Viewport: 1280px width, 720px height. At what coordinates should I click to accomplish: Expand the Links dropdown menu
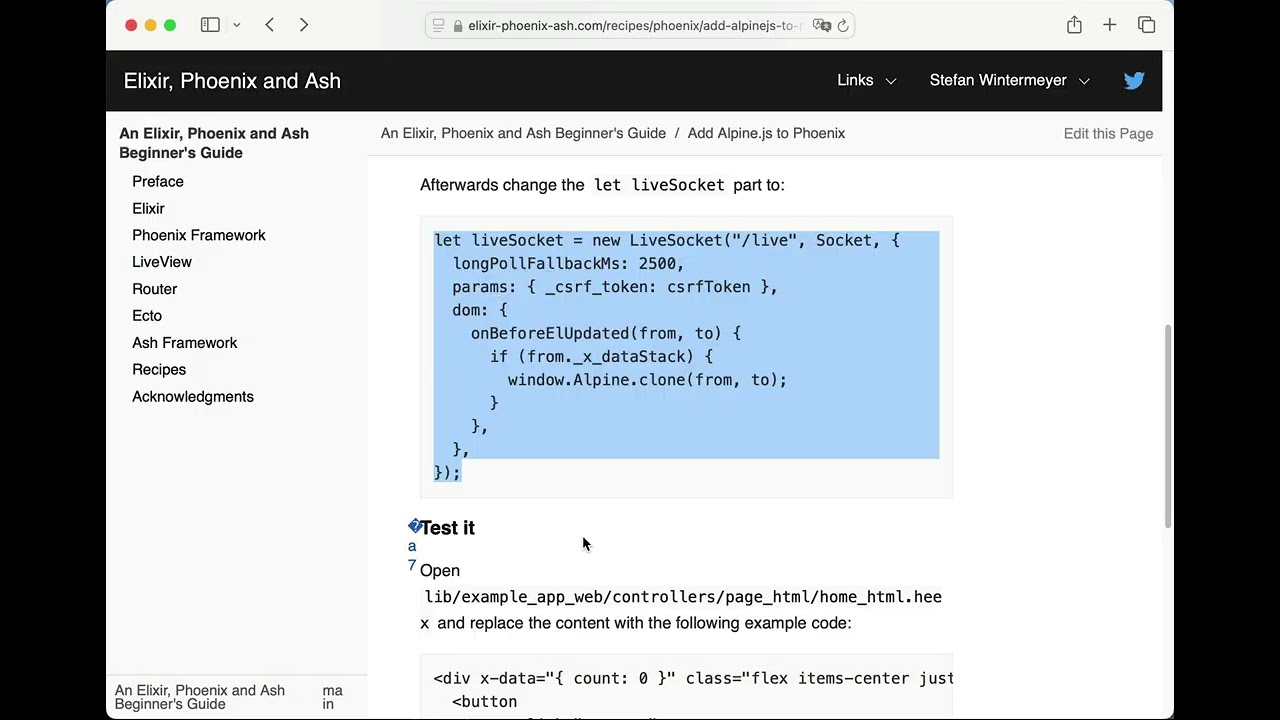coord(866,81)
